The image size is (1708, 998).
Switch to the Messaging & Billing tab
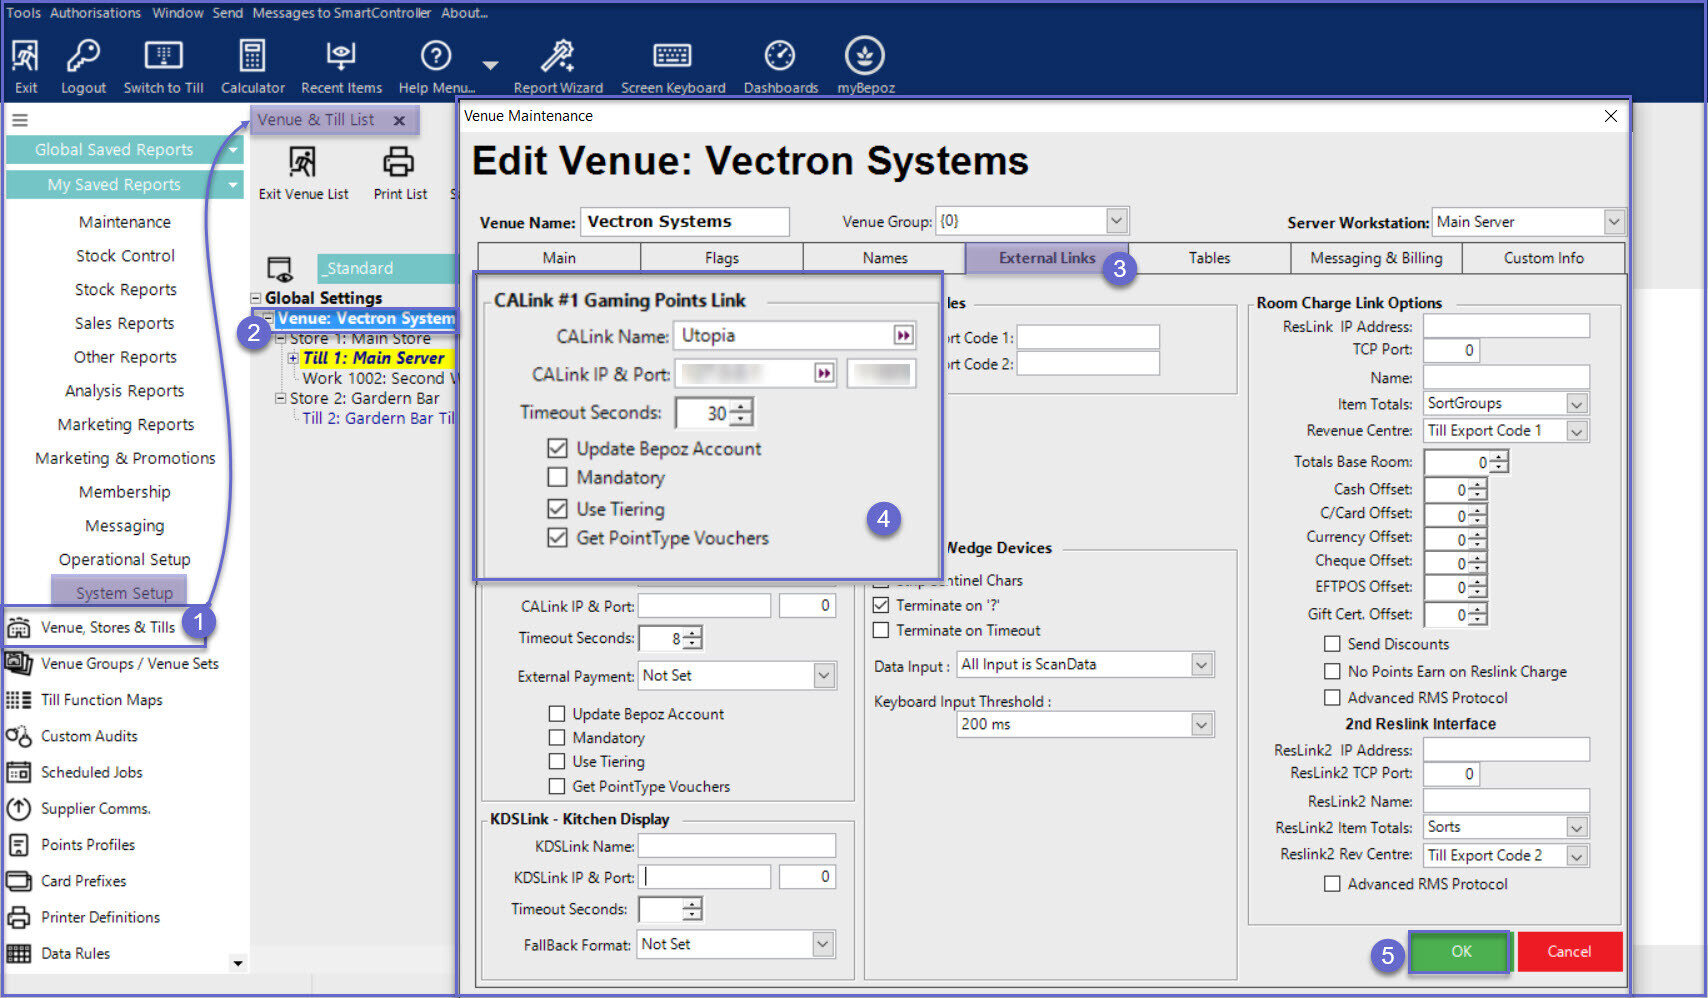click(x=1376, y=258)
